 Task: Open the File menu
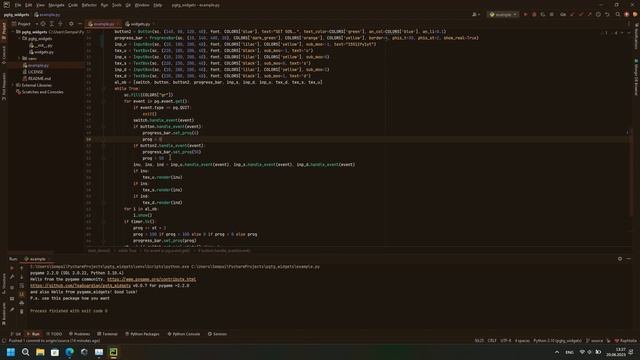[x=18, y=5]
